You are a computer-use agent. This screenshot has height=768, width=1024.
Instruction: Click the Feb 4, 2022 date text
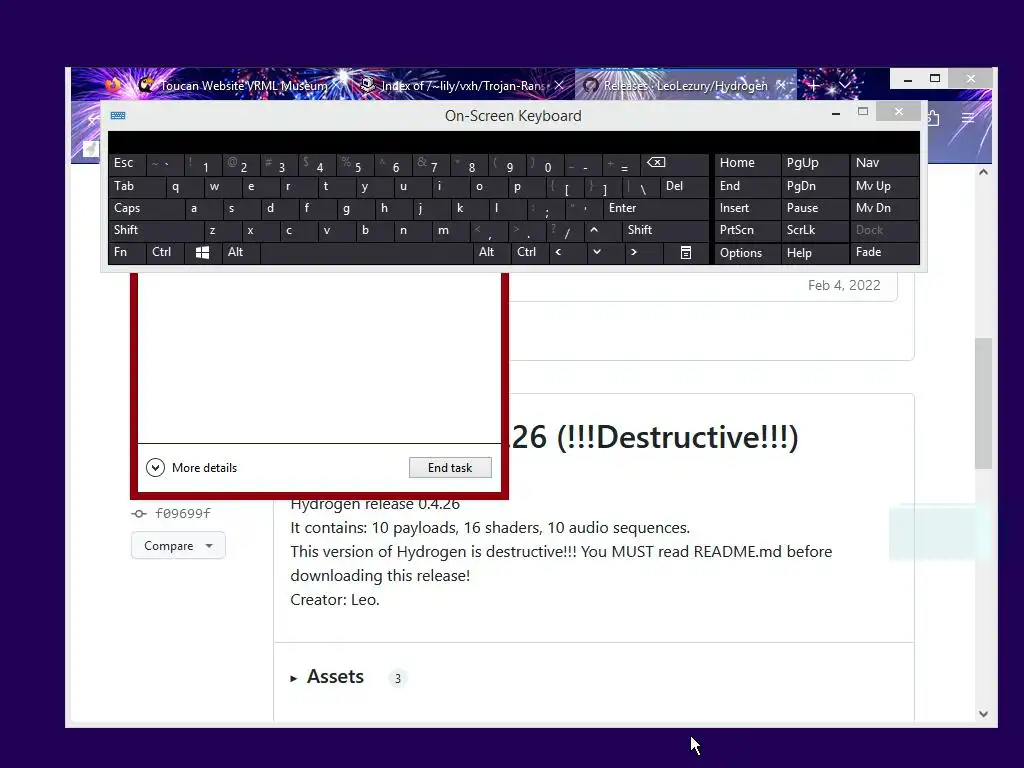844,285
